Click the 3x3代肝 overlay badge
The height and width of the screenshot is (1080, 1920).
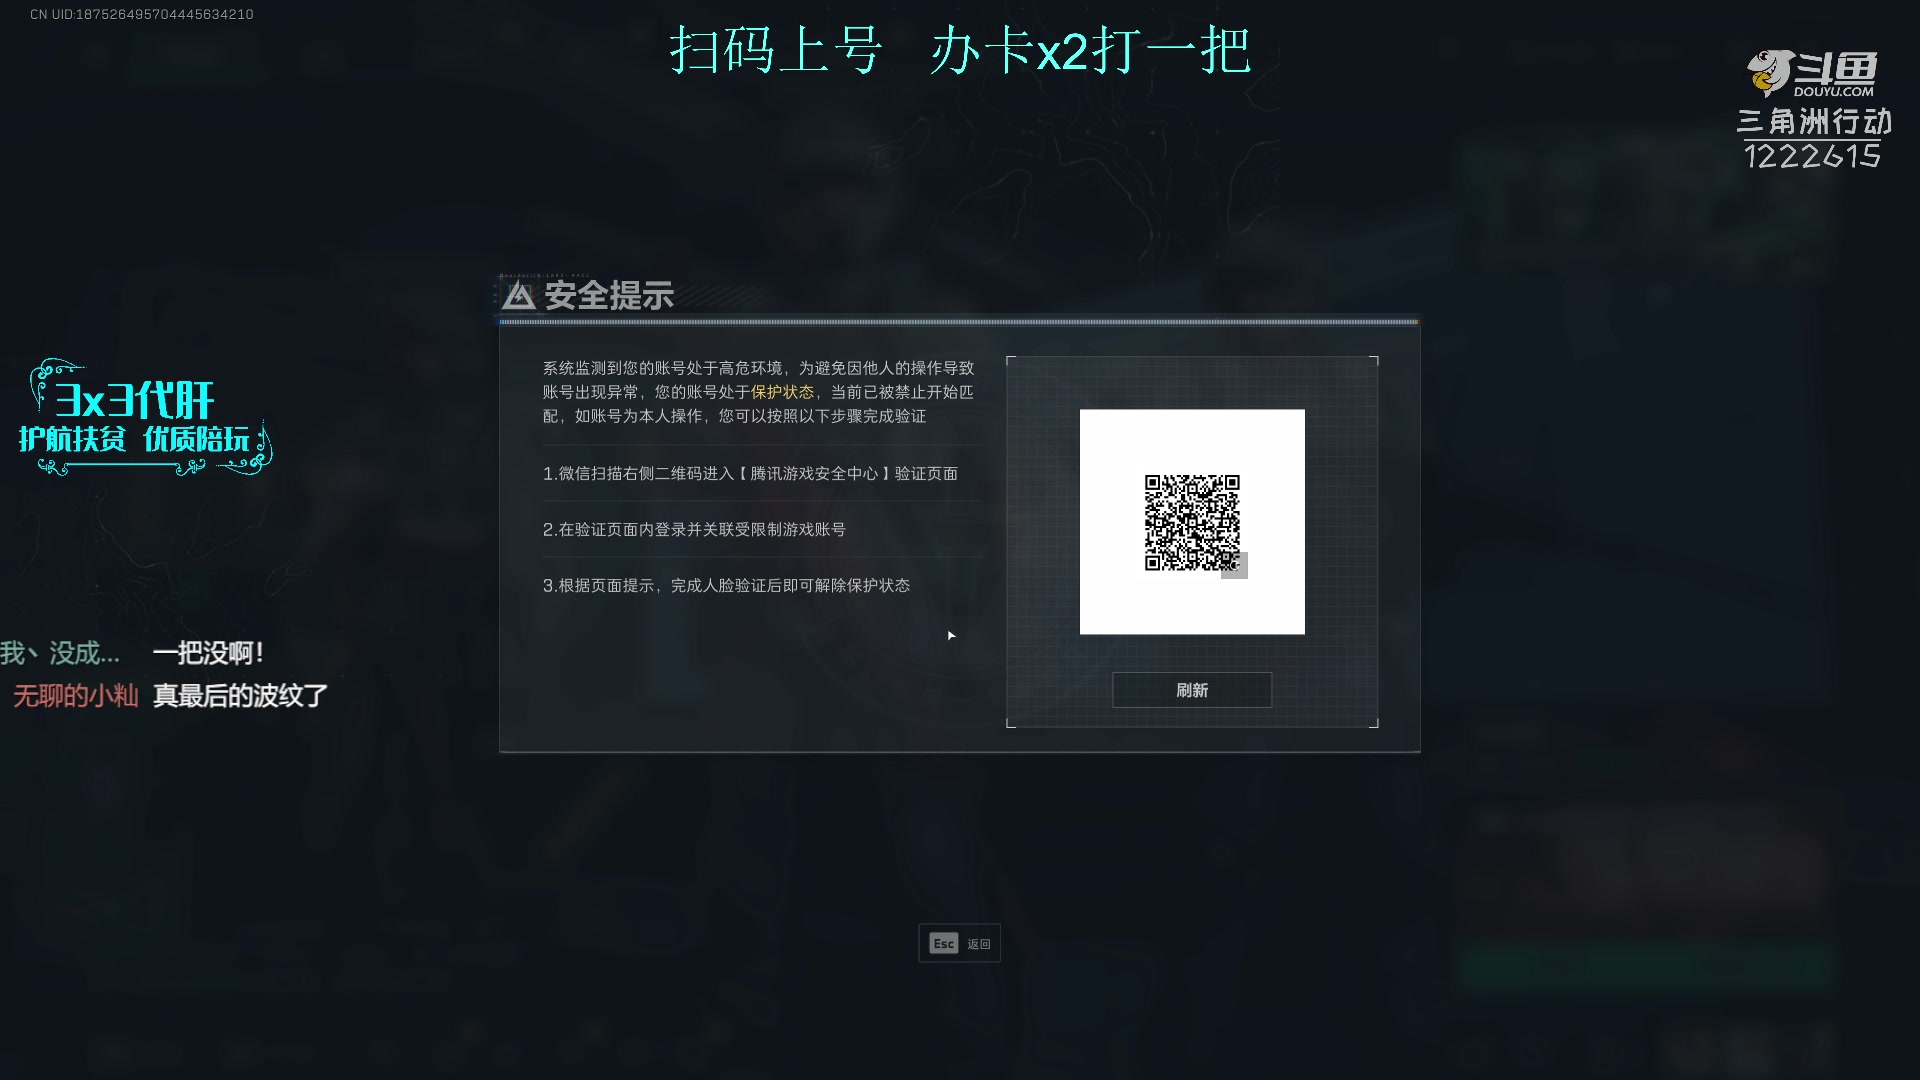pos(135,400)
